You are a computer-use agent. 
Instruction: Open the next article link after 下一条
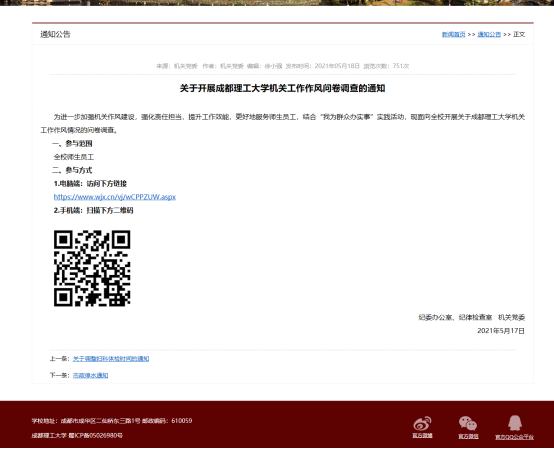[90, 375]
